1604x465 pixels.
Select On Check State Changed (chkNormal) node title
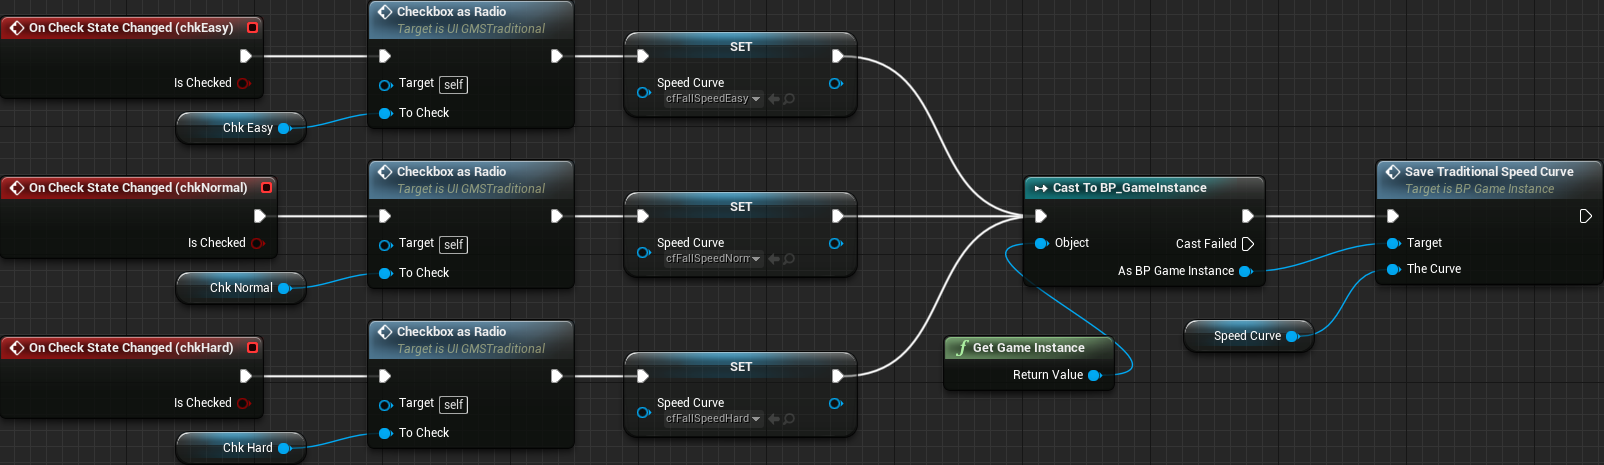click(x=138, y=188)
